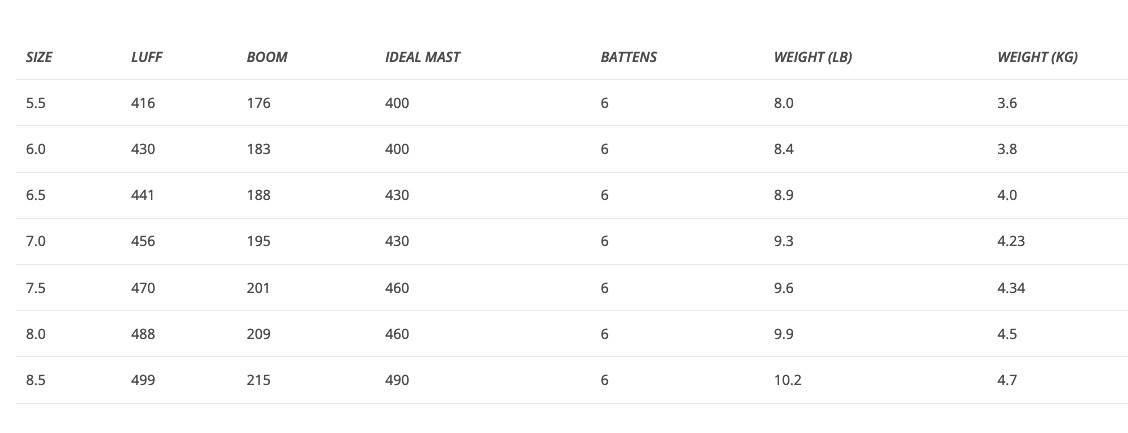The image size is (1128, 433).
Task: Click the 4.23 weight in kilograms cell
Action: tap(1011, 241)
